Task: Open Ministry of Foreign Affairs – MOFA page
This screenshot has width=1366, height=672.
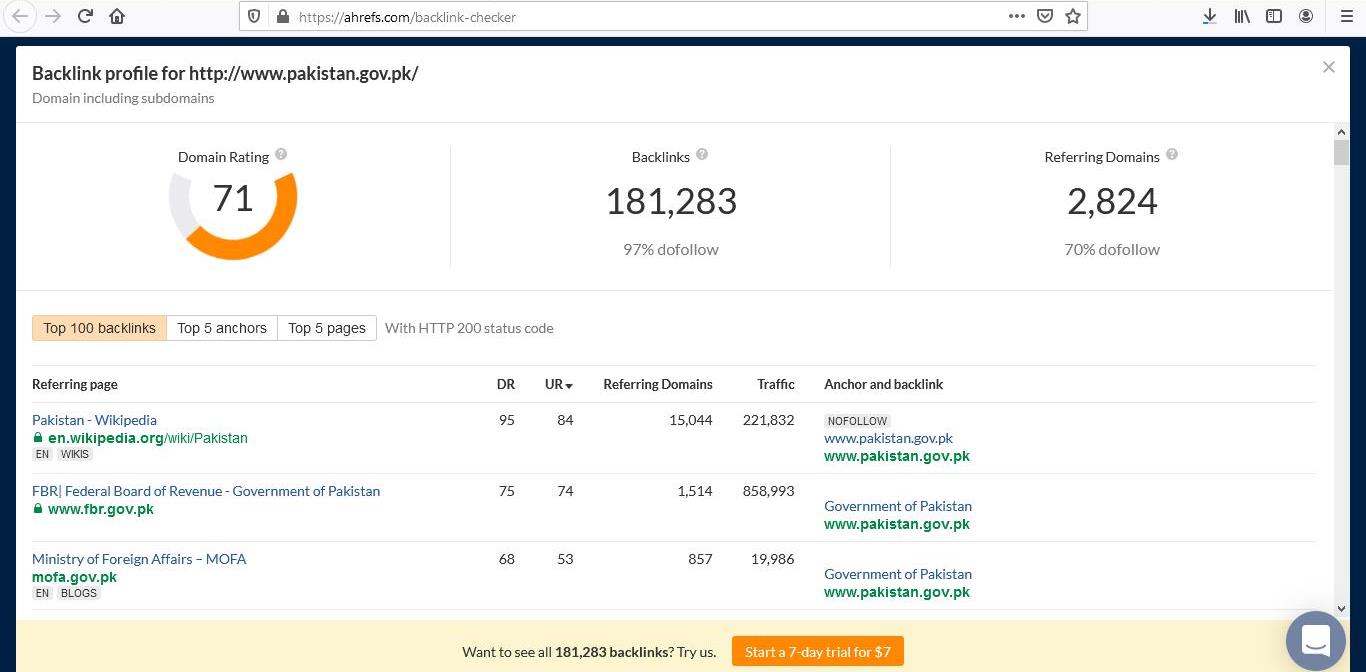Action: pyautogui.click(x=139, y=559)
